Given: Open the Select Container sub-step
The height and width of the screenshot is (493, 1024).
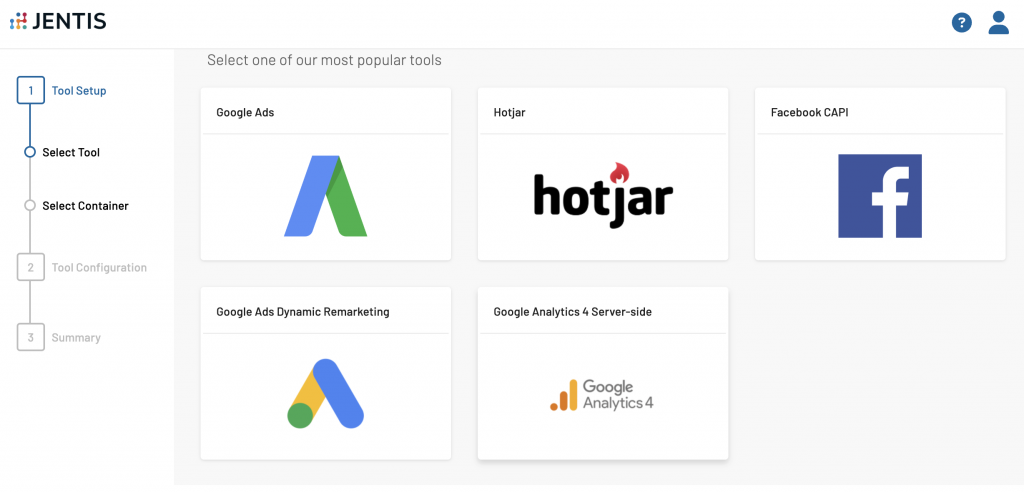Looking at the screenshot, I should pyautogui.click(x=86, y=206).
